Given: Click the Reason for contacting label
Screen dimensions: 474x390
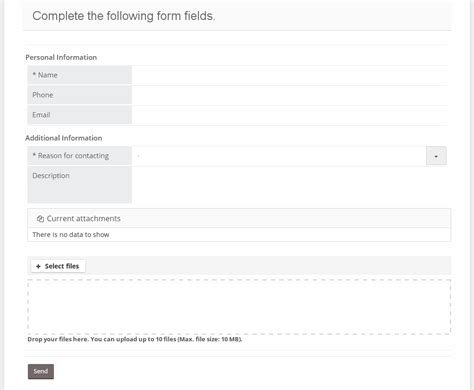Looking at the screenshot, I should (71, 156).
